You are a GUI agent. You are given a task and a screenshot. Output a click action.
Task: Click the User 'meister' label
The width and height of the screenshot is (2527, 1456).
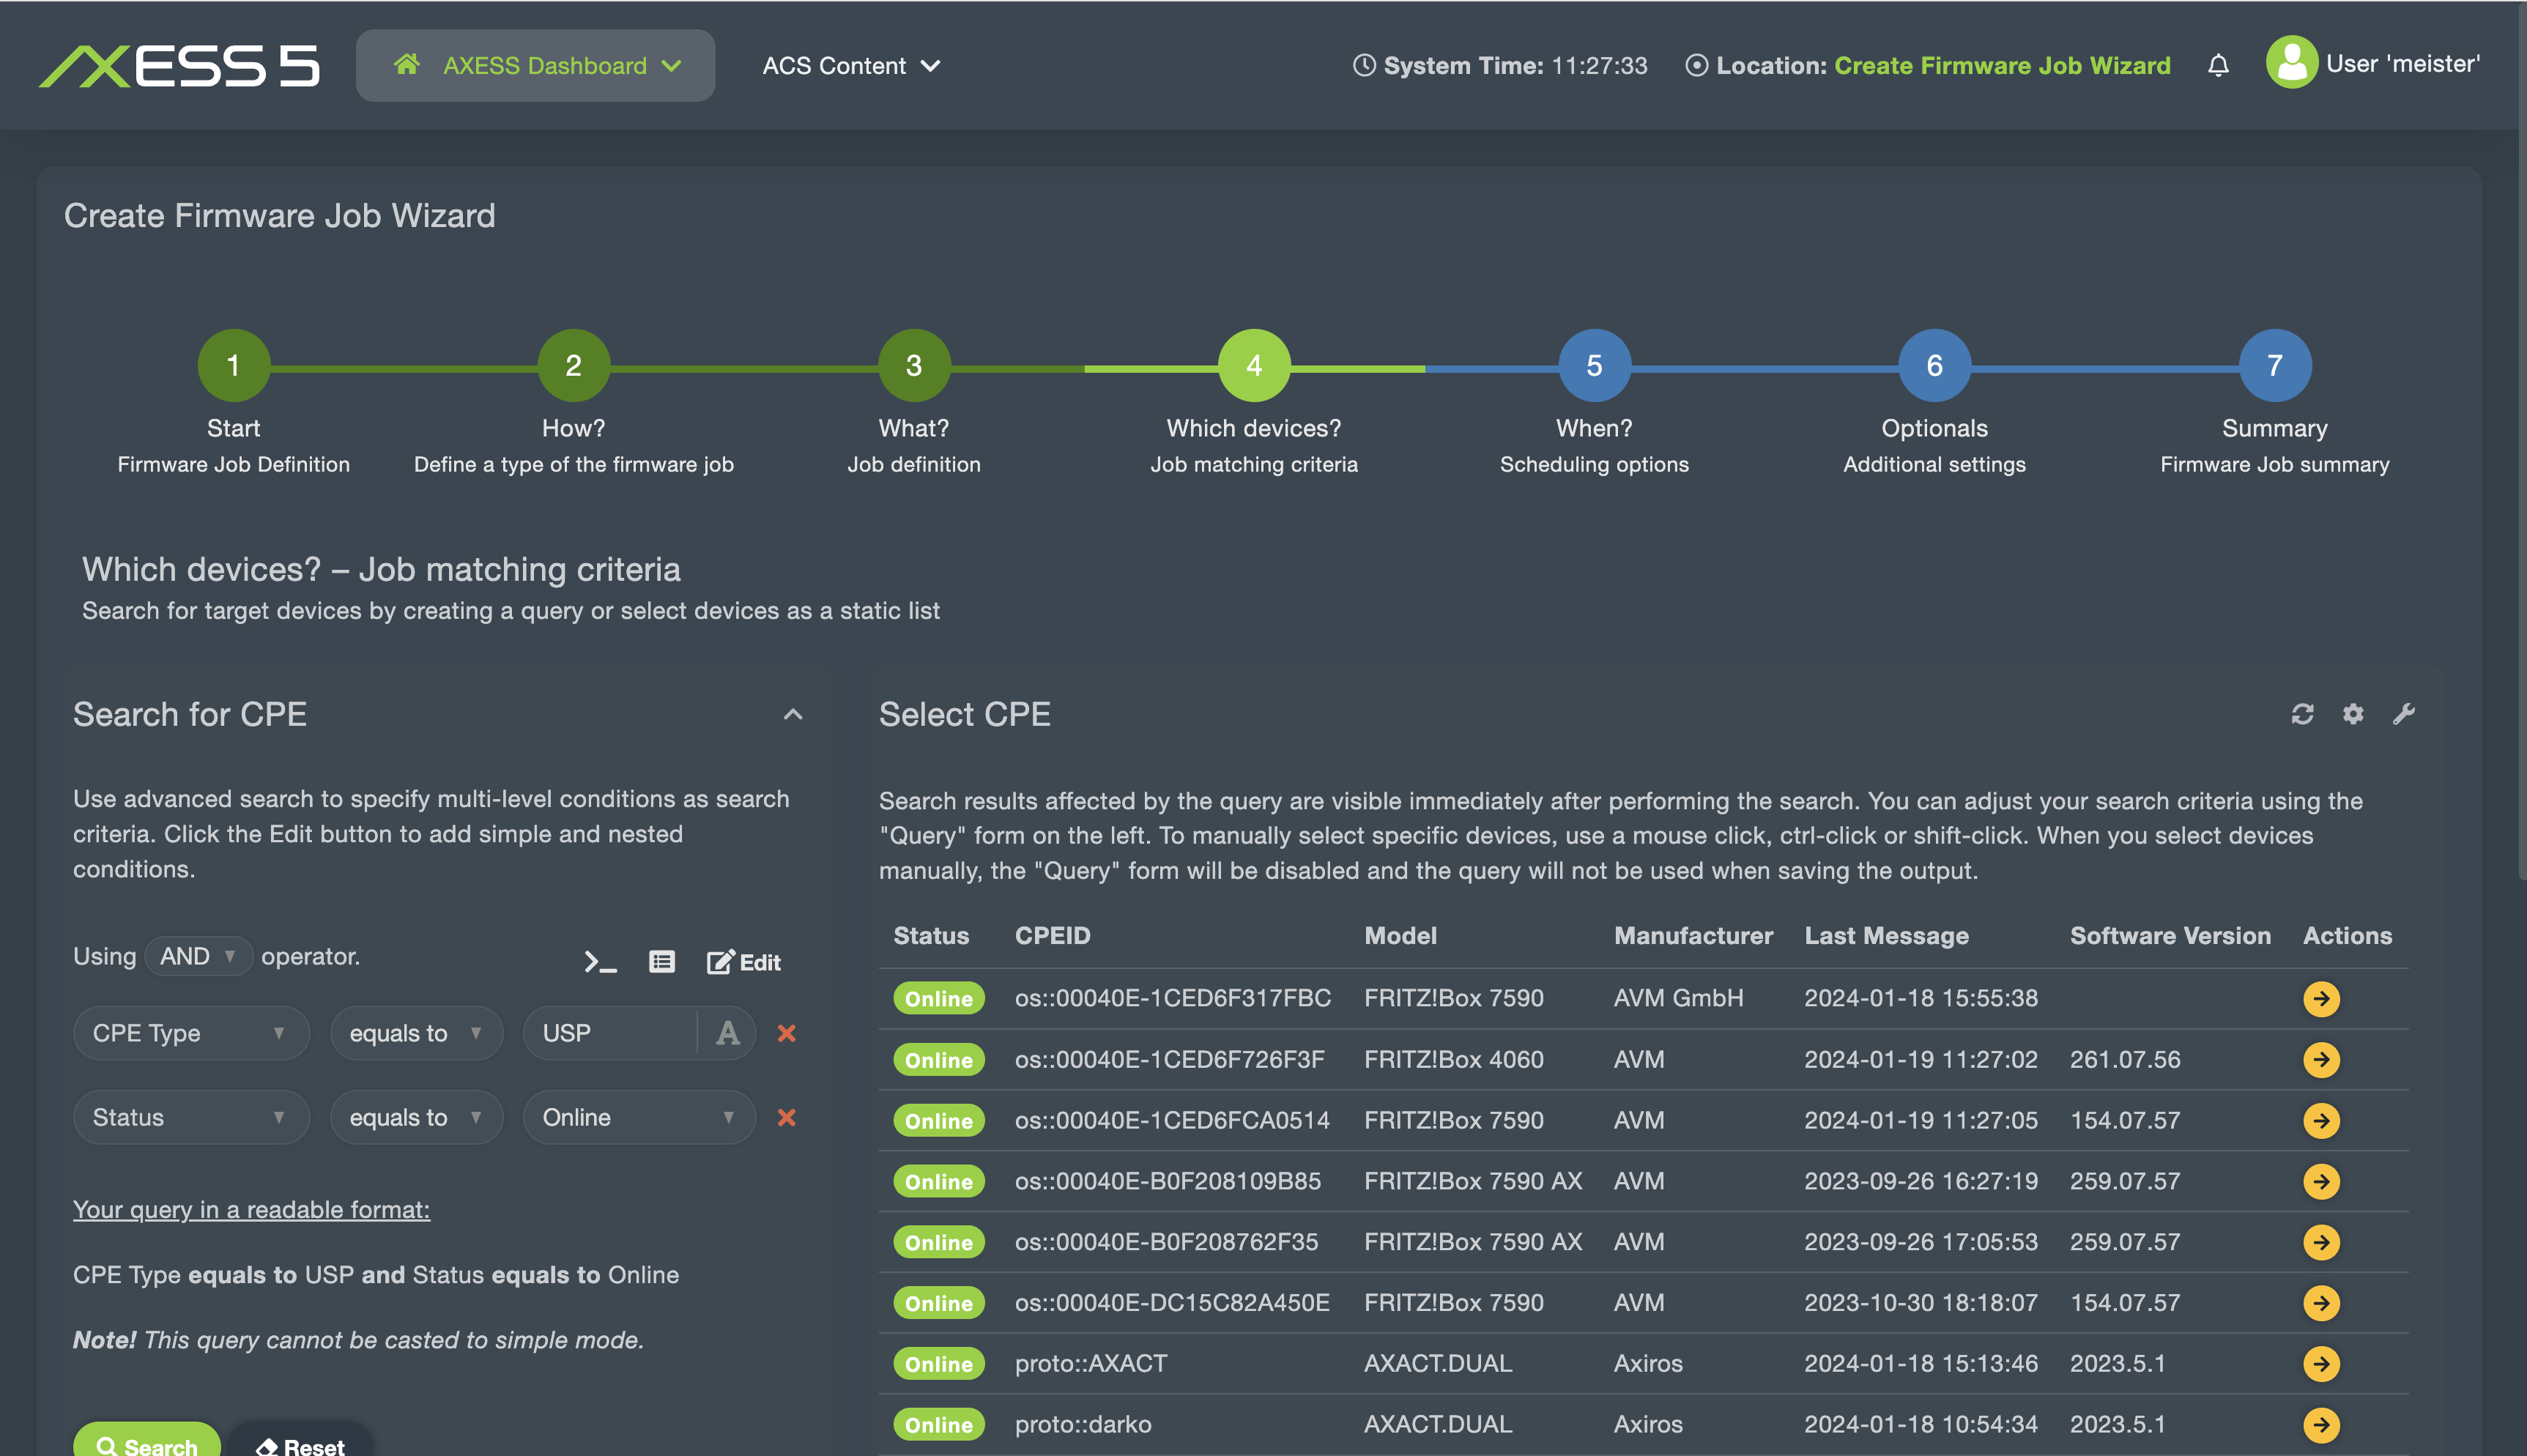(x=2403, y=63)
